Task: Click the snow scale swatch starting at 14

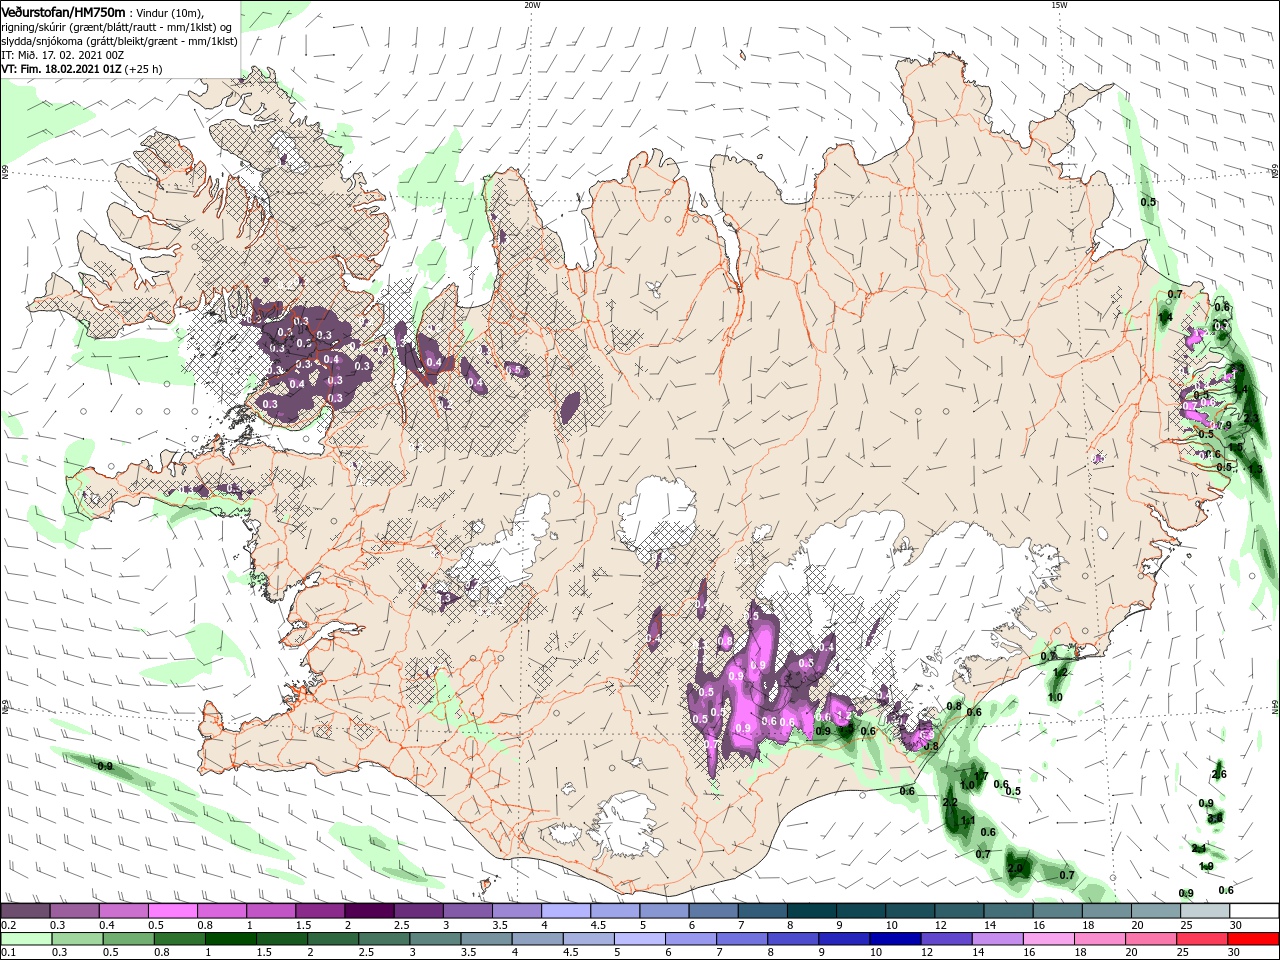Action: pyautogui.click(x=1007, y=911)
